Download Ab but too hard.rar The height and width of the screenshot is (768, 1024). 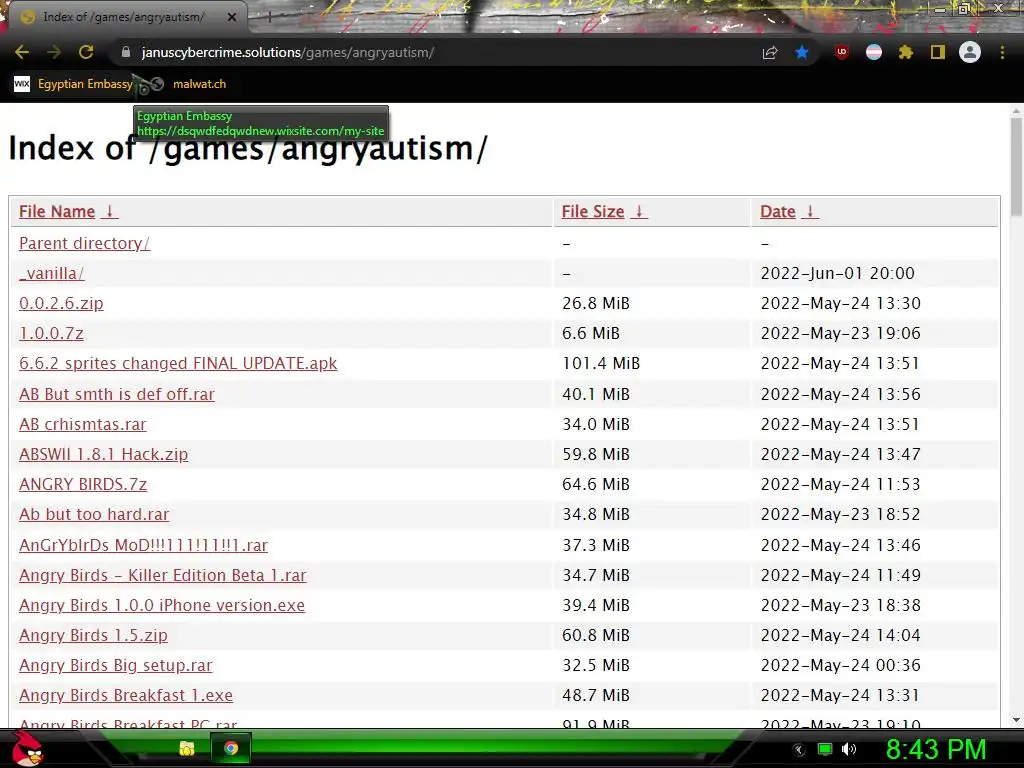click(x=94, y=514)
